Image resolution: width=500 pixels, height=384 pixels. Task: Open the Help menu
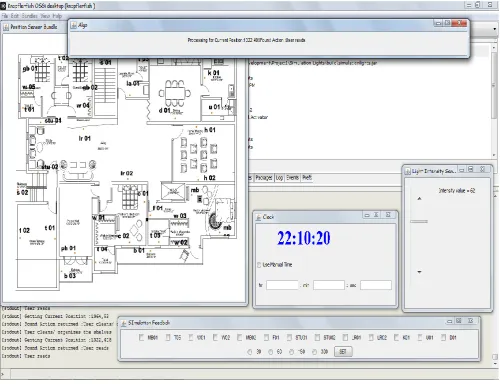tap(57, 16)
